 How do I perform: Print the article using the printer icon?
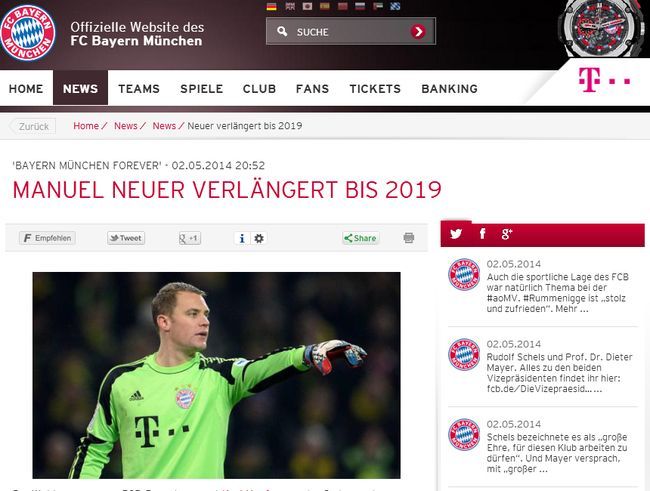(x=409, y=238)
